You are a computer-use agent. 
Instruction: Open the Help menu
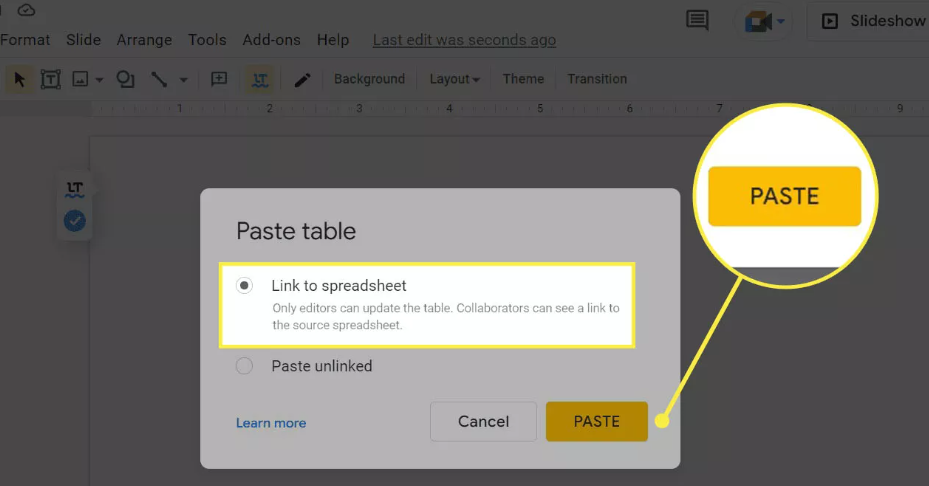pos(332,40)
